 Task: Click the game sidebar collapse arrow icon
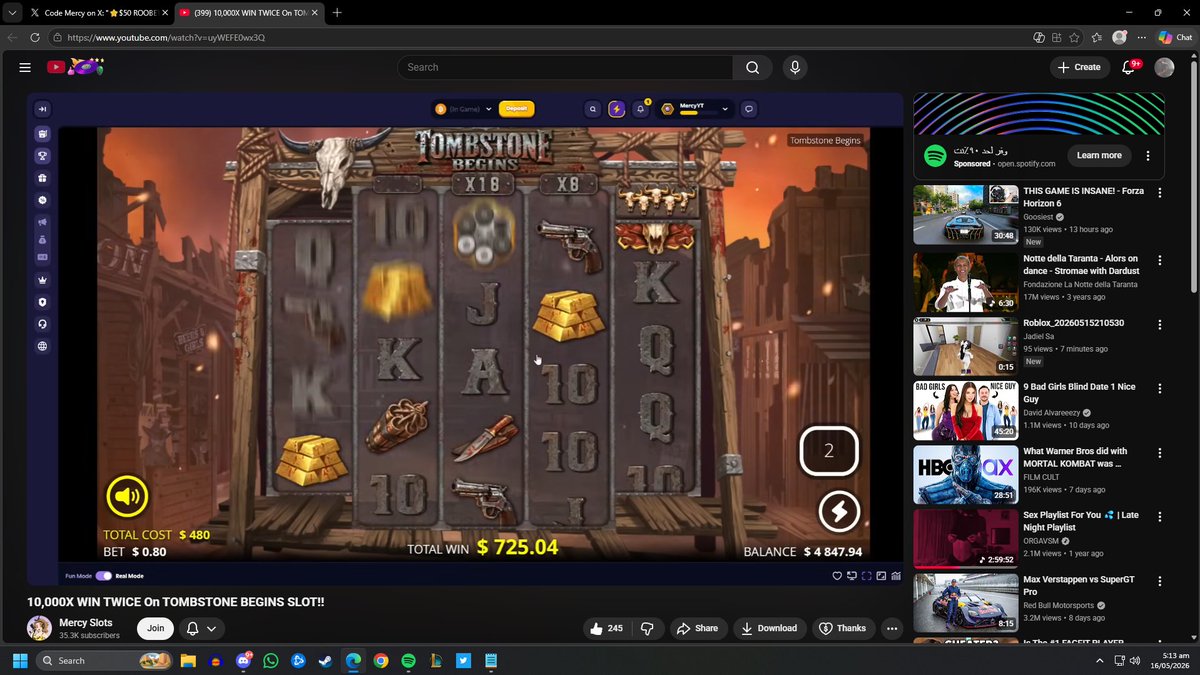click(43, 109)
